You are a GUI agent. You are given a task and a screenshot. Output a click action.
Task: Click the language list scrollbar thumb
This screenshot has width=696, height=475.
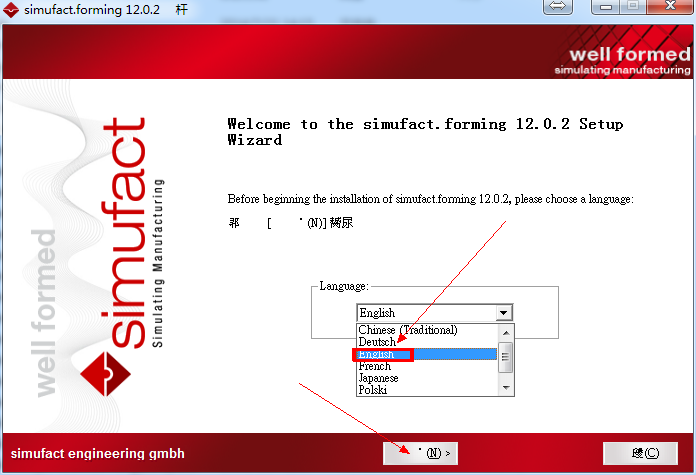506,356
